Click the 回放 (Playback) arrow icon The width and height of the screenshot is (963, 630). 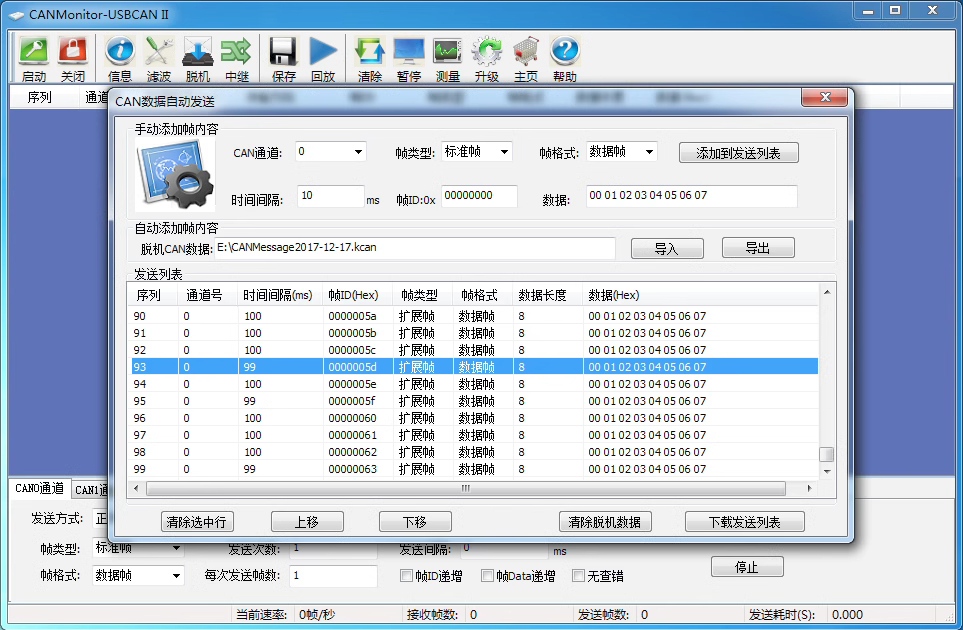(323, 56)
